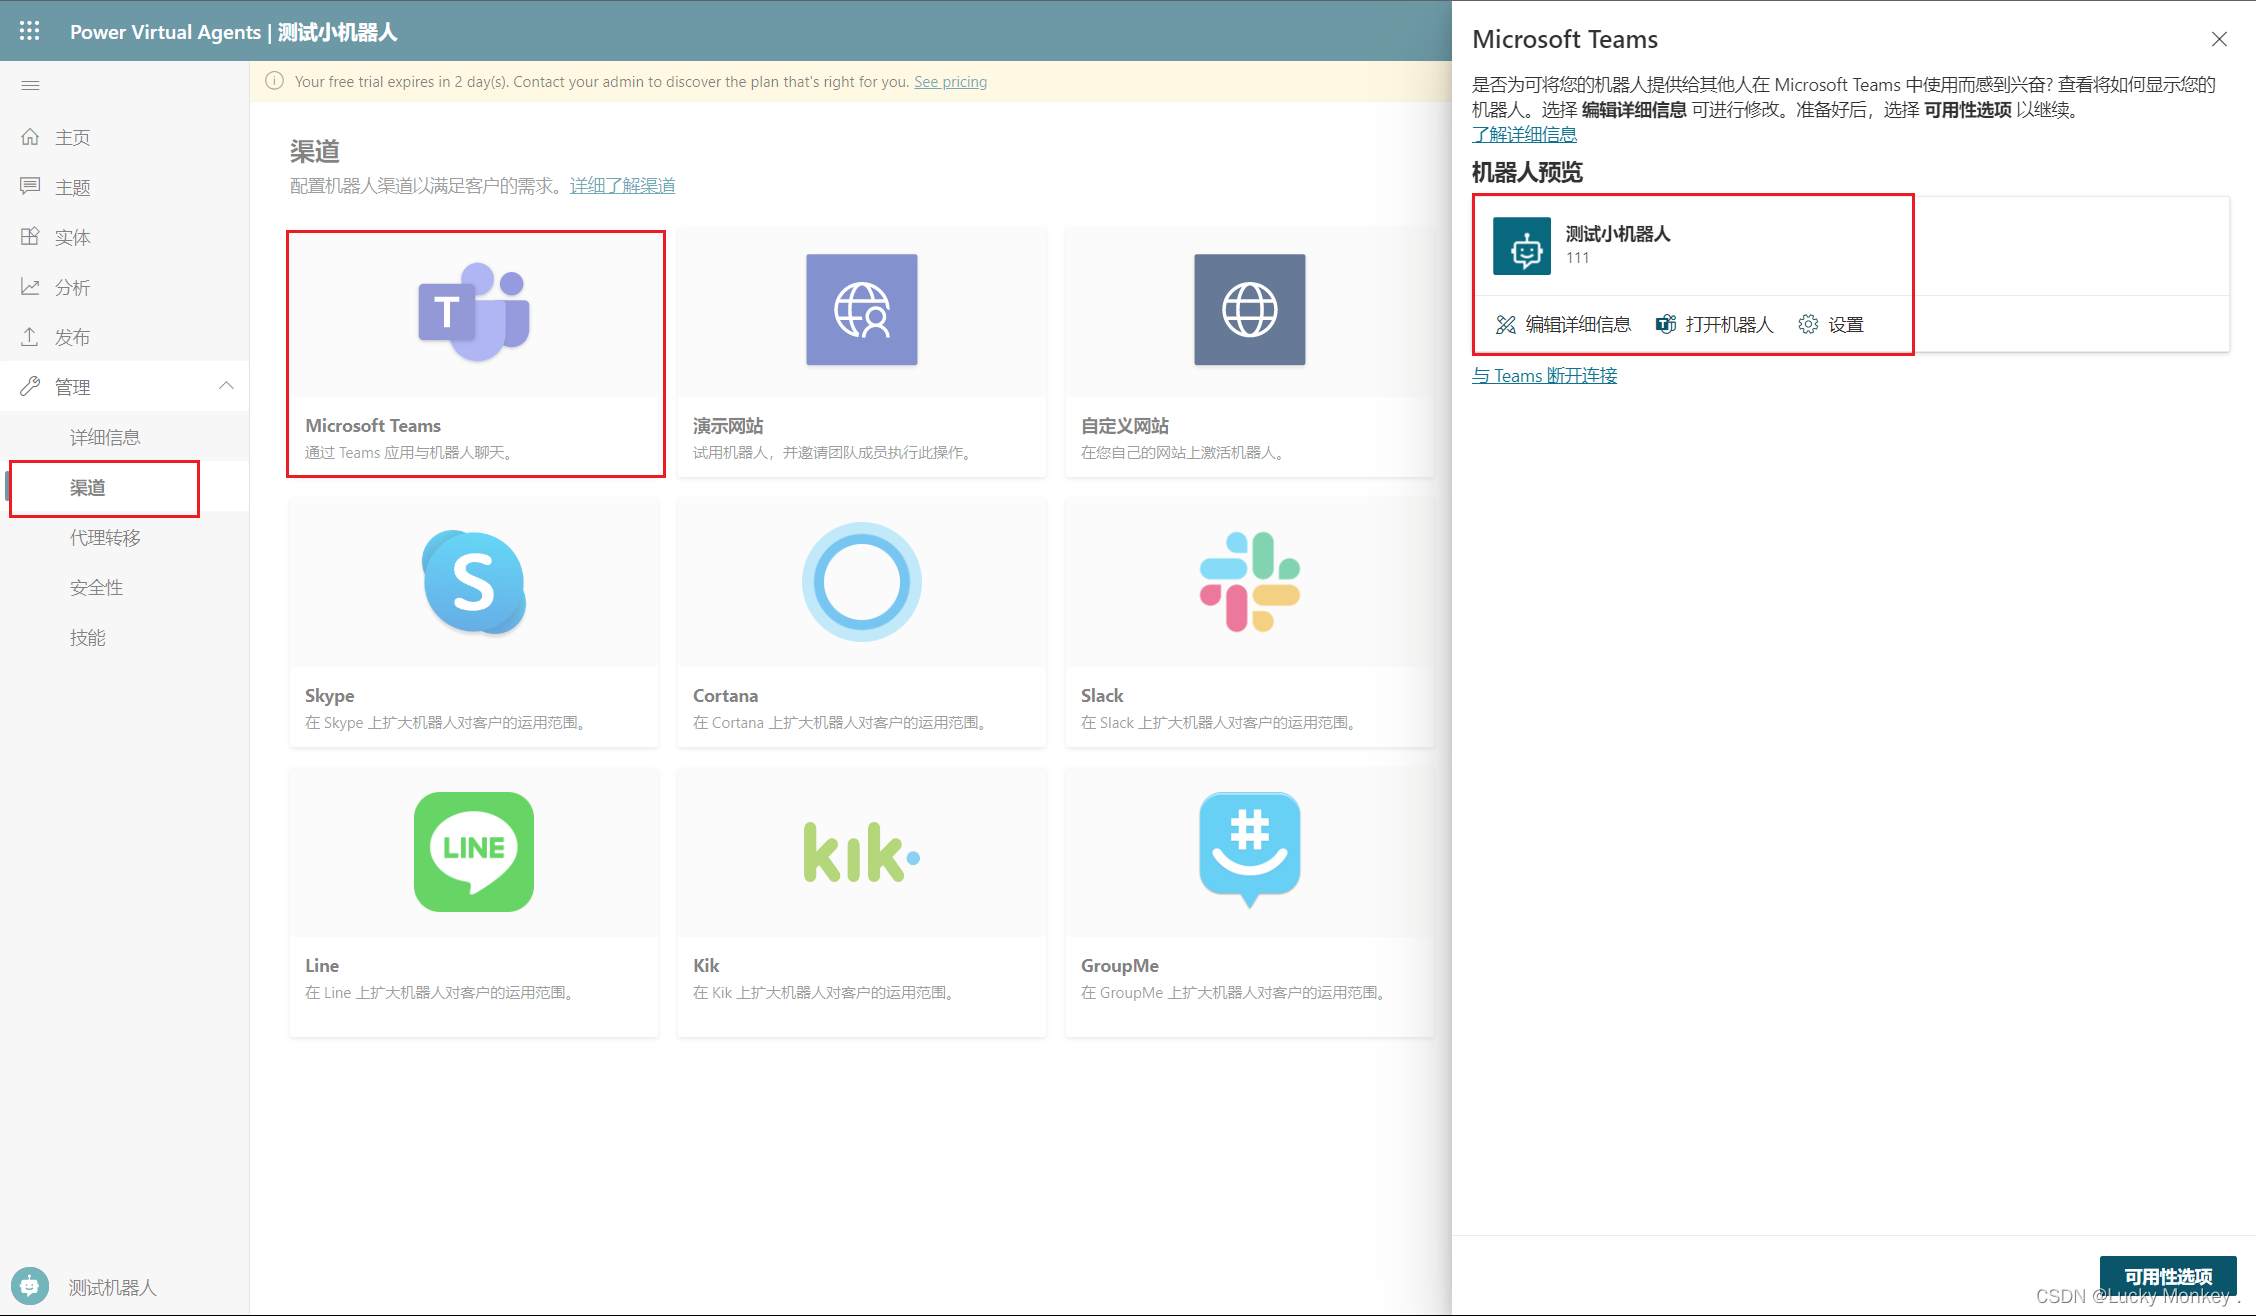Click the See pricing link
Viewport: 2256px width, 1316px height.
[x=950, y=82]
